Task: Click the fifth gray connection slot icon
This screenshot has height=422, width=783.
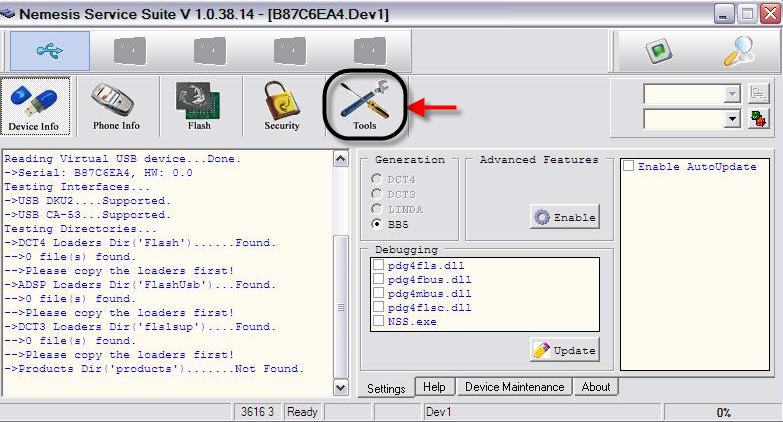Action: (x=370, y=51)
